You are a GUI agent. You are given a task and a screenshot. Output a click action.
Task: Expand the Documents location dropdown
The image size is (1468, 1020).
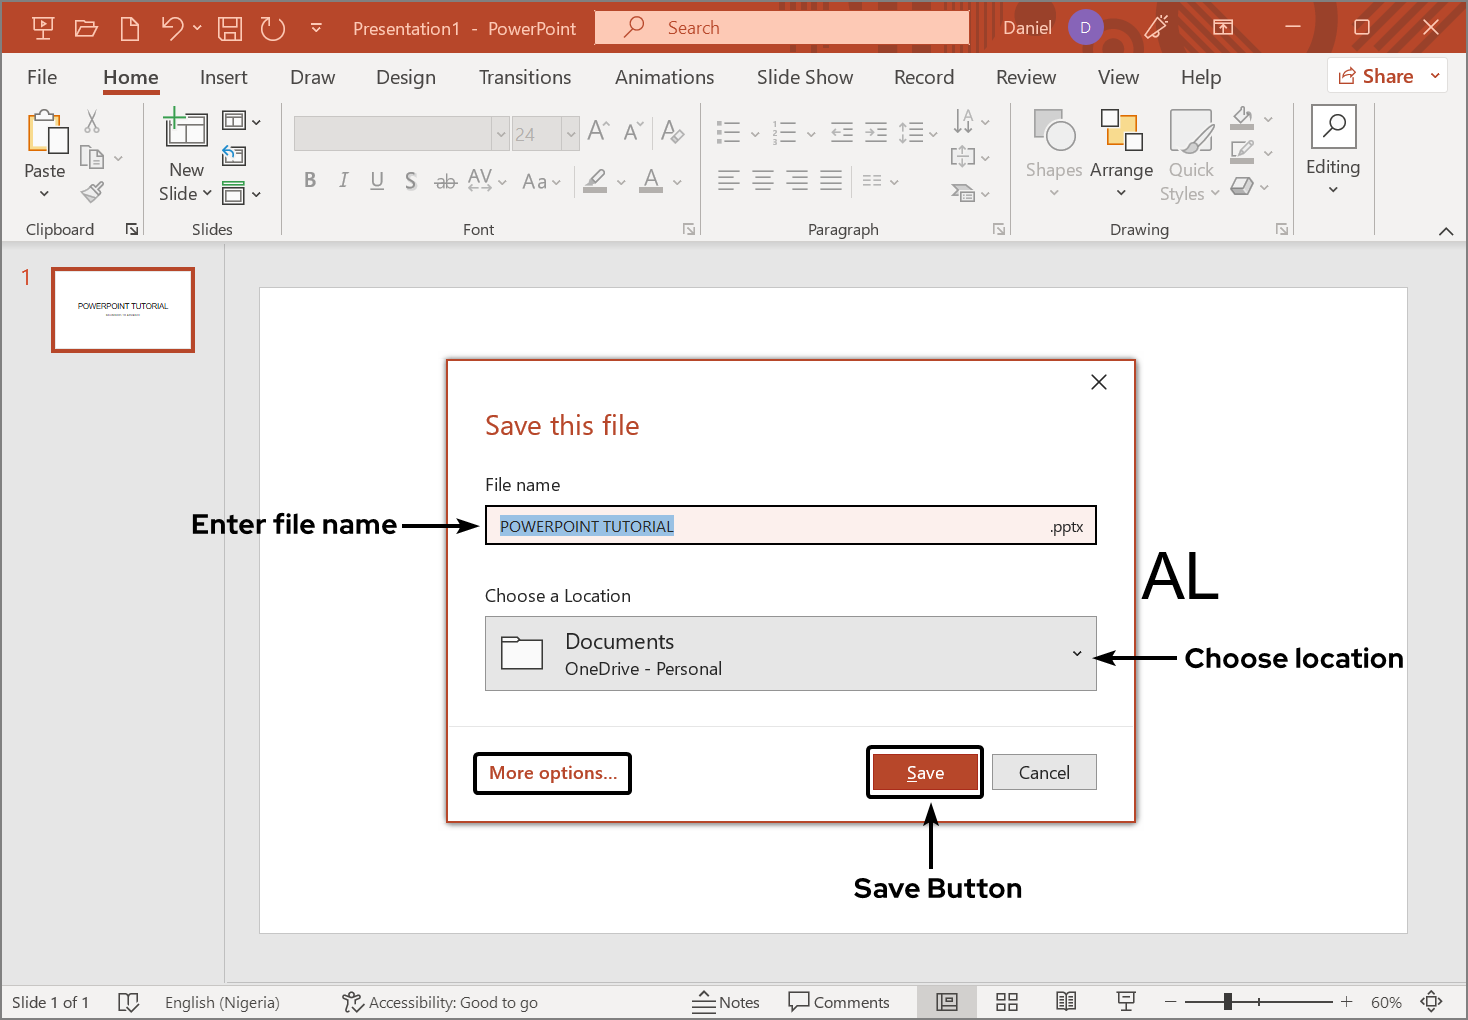click(x=1077, y=654)
